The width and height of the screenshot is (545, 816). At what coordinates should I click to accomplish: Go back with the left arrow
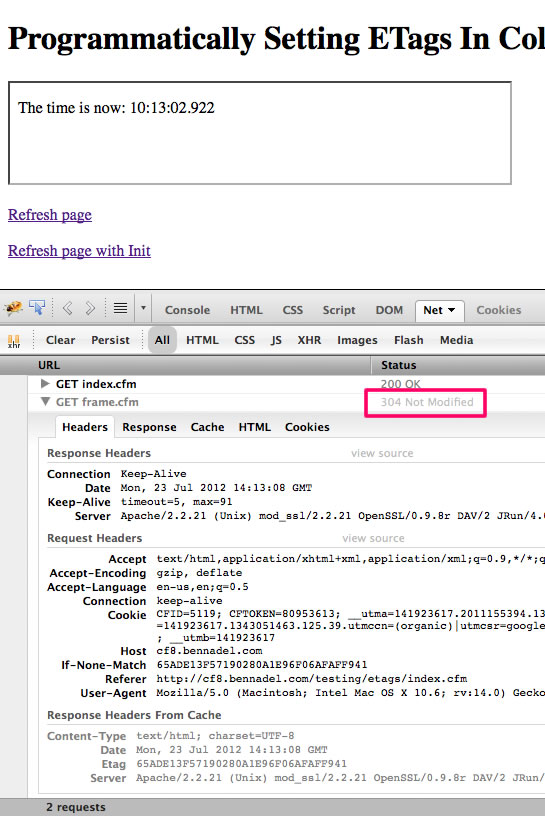[x=67, y=309]
